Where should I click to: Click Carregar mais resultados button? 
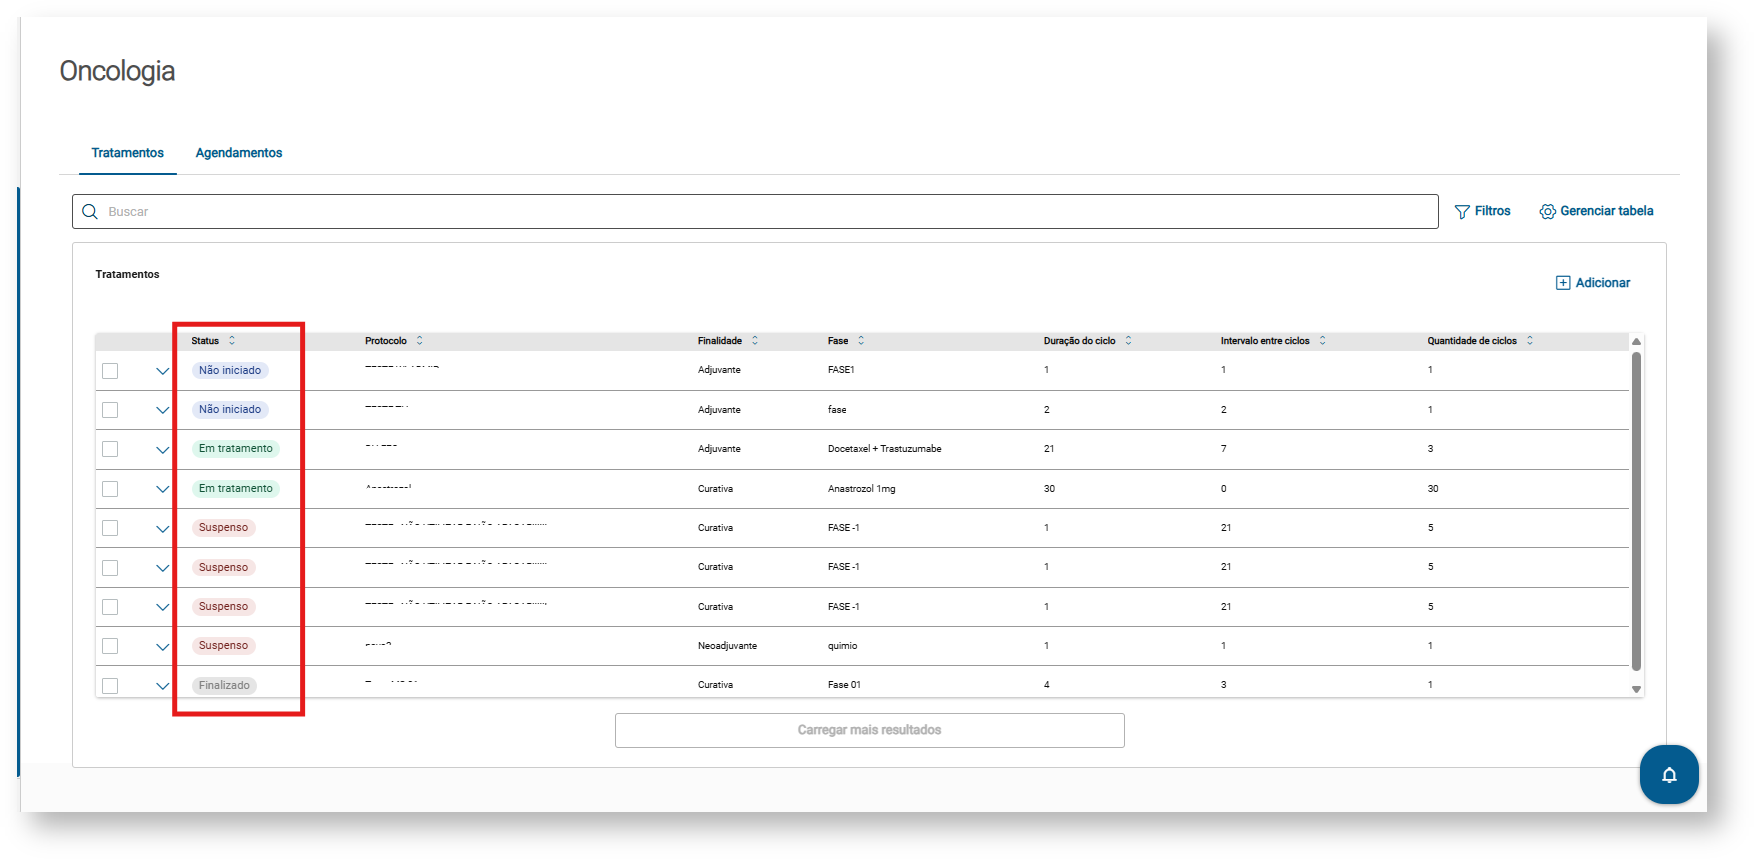point(869,730)
